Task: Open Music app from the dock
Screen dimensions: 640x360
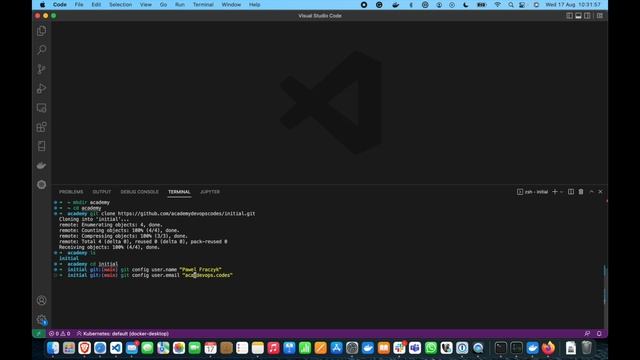Action: pyautogui.click(x=273, y=348)
